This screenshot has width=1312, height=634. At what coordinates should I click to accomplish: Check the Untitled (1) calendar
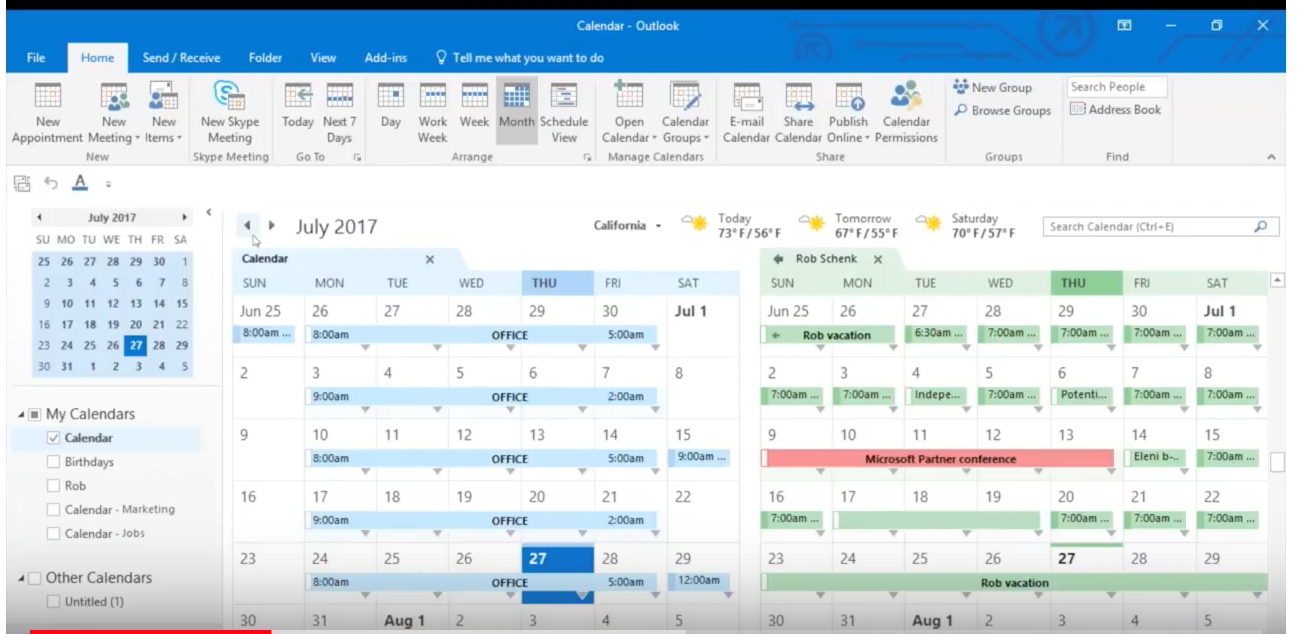pyautogui.click(x=54, y=602)
